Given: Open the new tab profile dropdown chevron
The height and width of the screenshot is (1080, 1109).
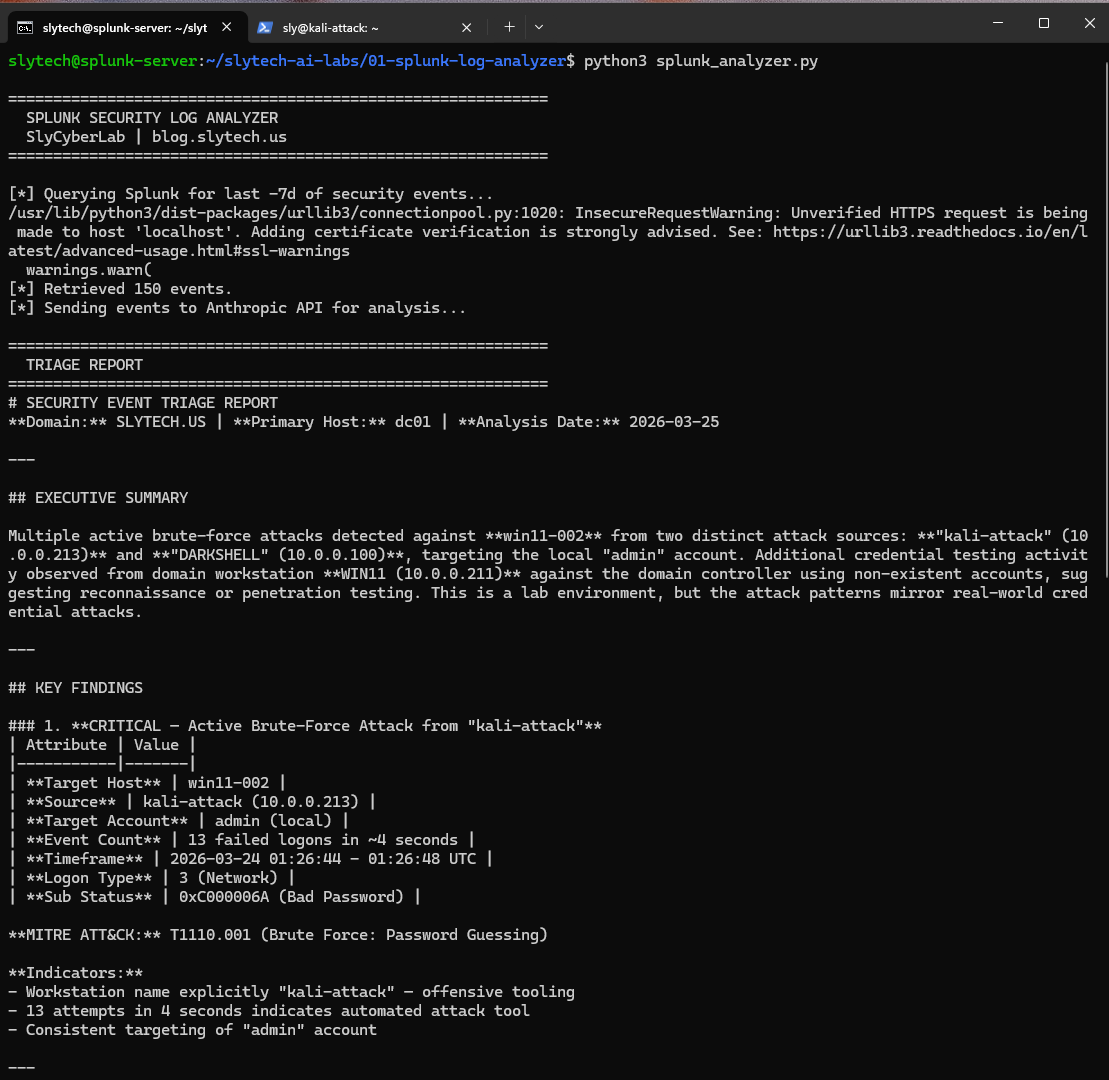Looking at the screenshot, I should [x=538, y=27].
